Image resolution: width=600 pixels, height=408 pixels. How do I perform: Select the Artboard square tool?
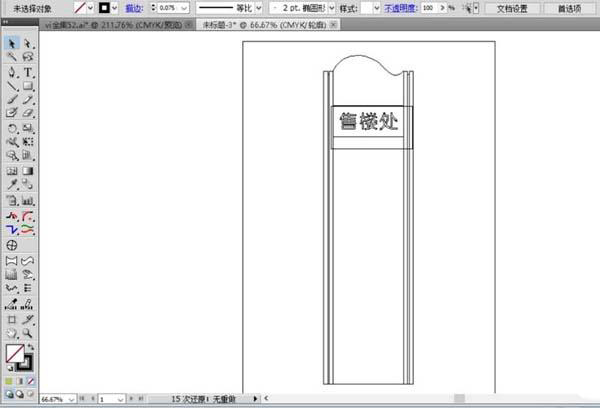click(11, 319)
